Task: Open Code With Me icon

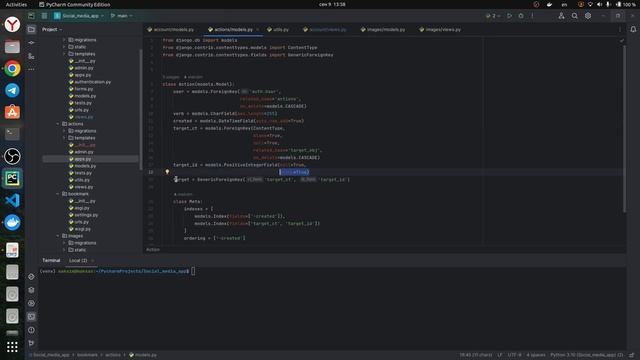Action: (561, 16)
